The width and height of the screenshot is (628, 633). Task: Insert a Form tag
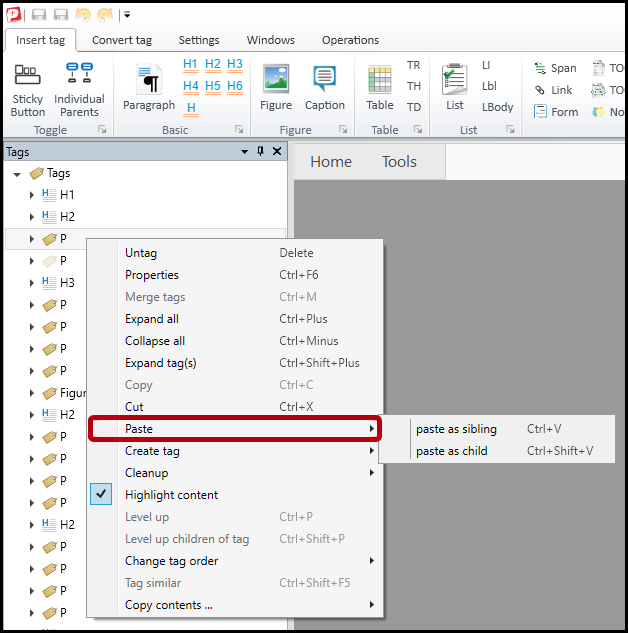pyautogui.click(x=556, y=112)
